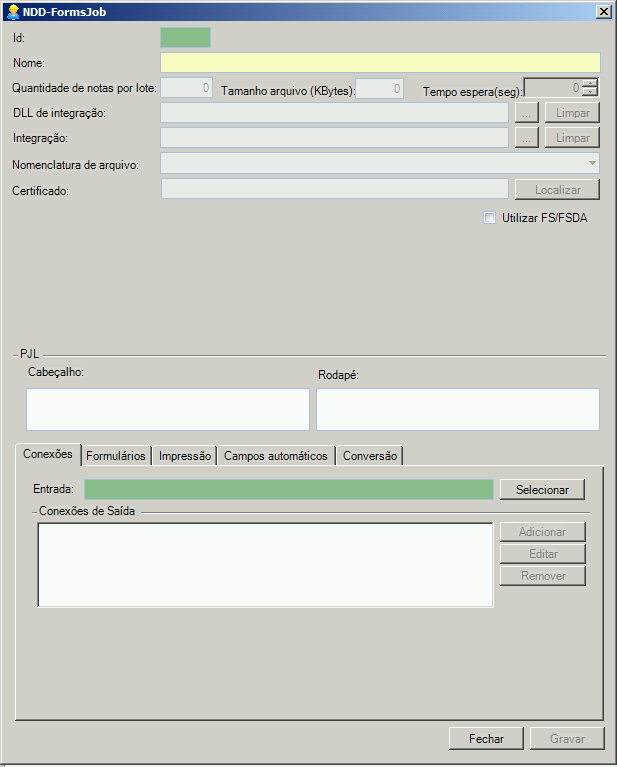Decrease Tempo espera with down arrow
The image size is (617, 767).
point(591,92)
